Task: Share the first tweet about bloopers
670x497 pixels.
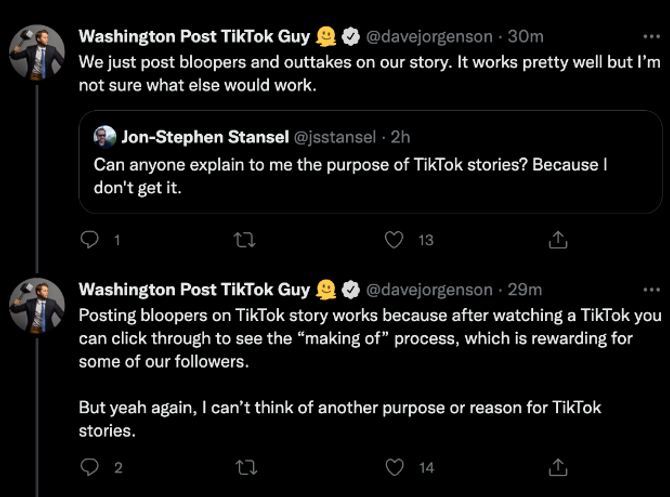Action: (x=558, y=240)
